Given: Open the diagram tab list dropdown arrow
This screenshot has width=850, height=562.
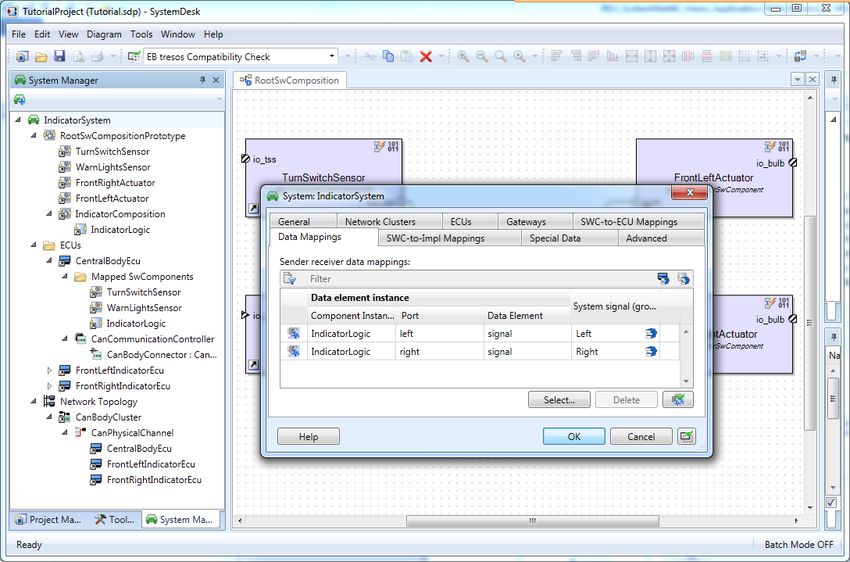Looking at the screenshot, I should pyautogui.click(x=797, y=80).
